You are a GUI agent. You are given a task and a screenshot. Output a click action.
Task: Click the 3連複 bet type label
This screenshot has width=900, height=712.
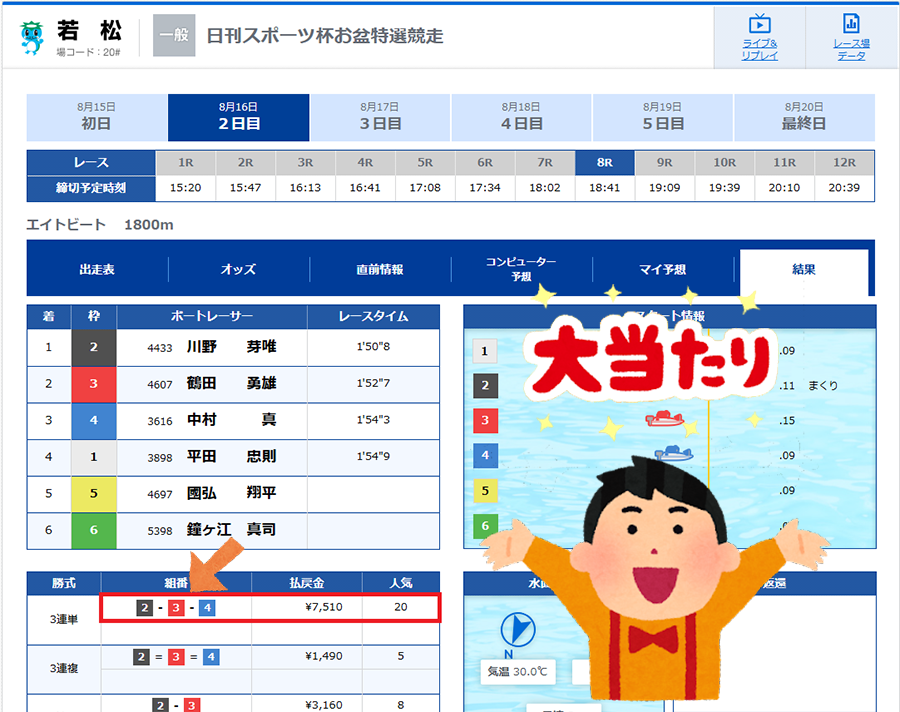tap(64, 668)
